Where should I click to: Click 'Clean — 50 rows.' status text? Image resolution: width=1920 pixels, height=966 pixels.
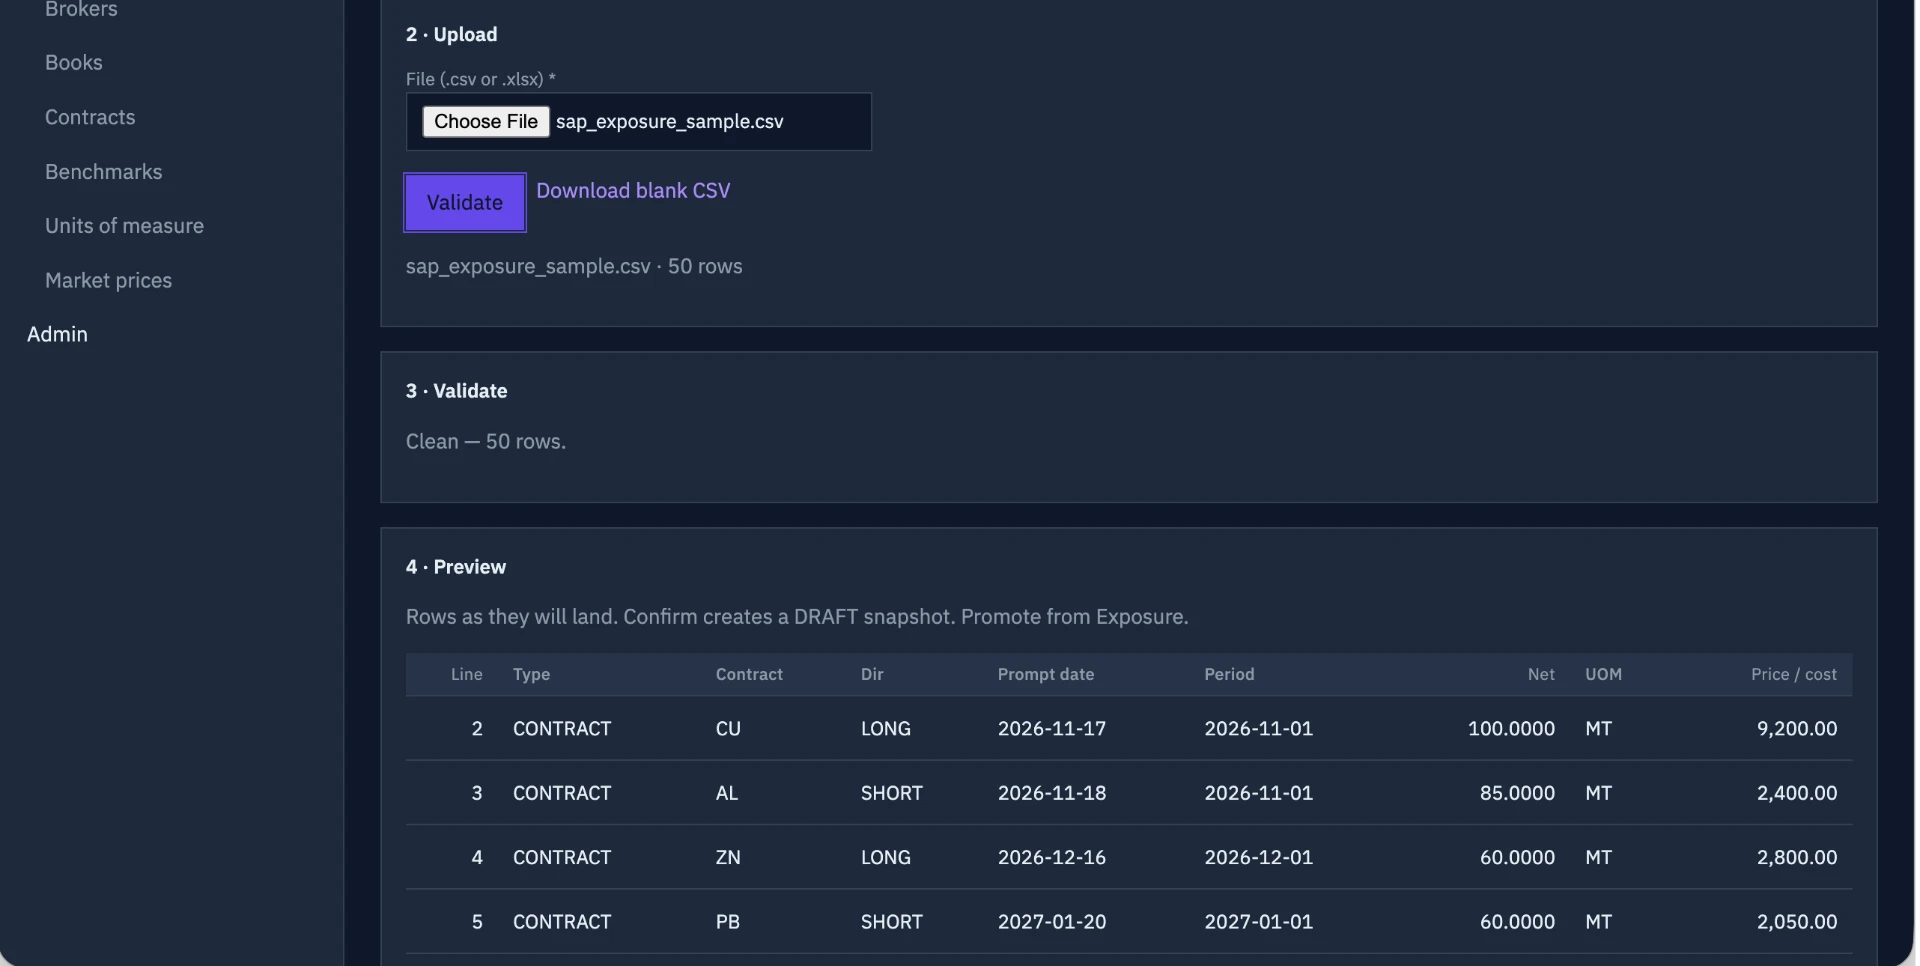tap(486, 441)
